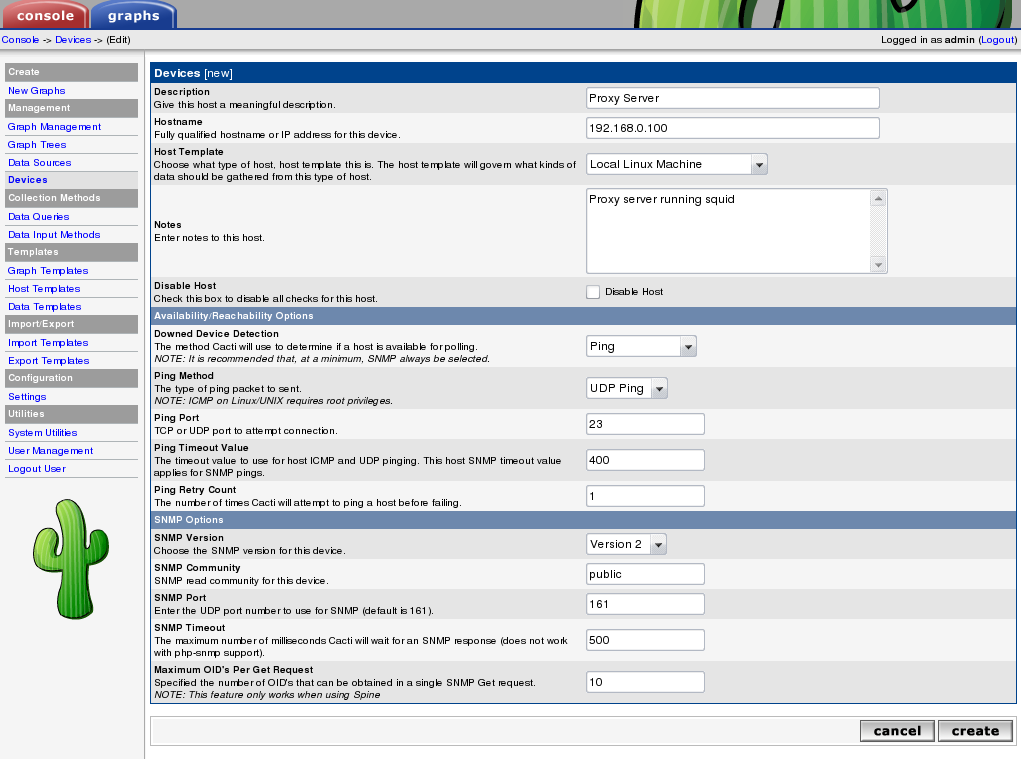The width and height of the screenshot is (1021, 759).
Task: Open User Management under Utilities
Action: click(x=50, y=451)
